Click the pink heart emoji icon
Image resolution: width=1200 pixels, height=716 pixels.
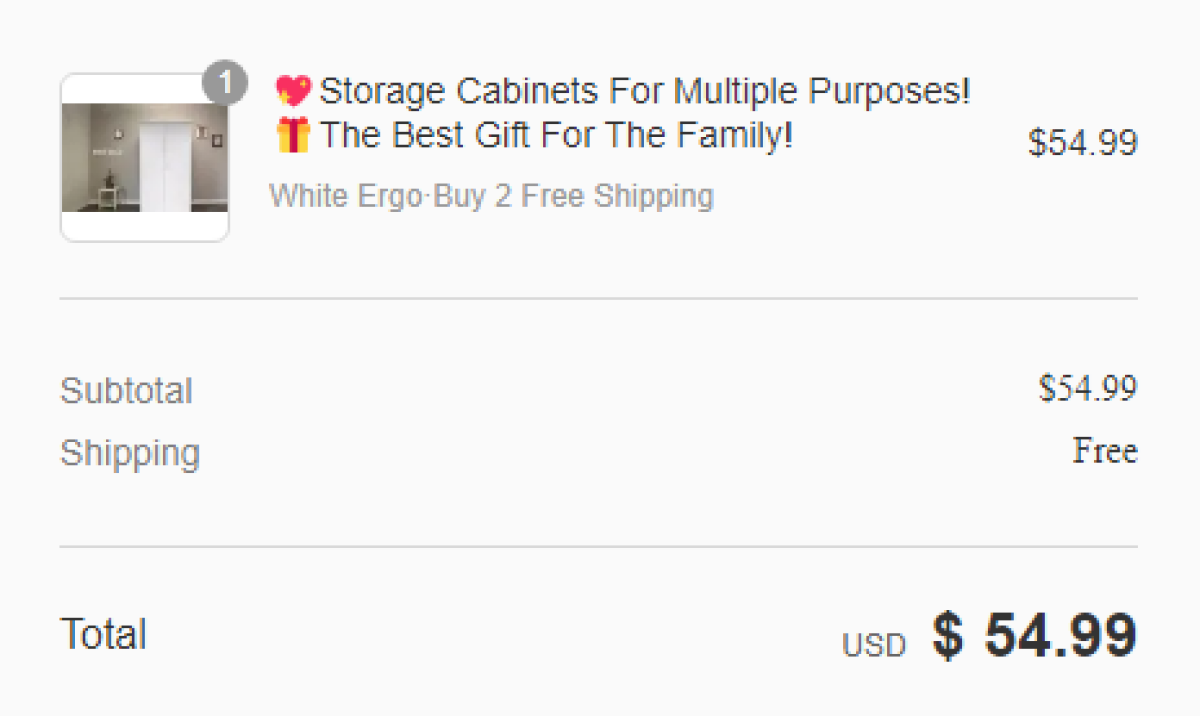293,92
